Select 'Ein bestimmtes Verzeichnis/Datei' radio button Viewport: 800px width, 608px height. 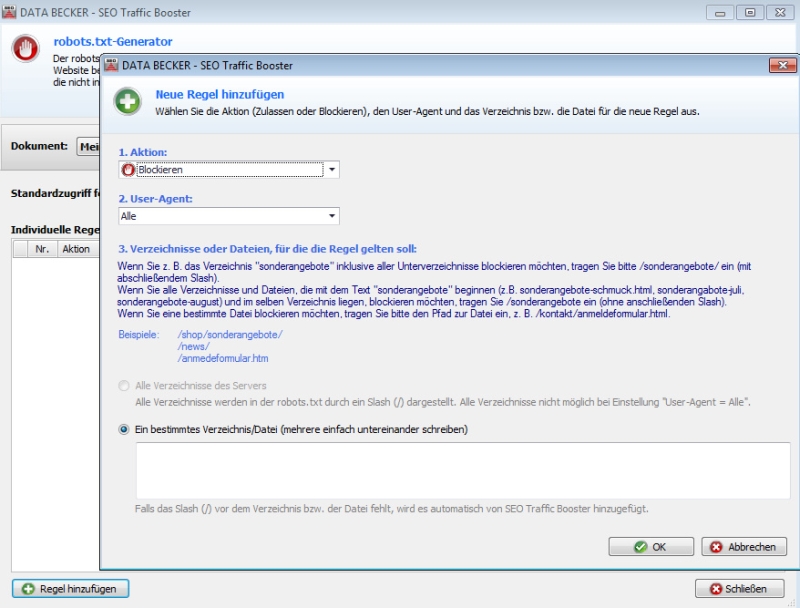pyautogui.click(x=123, y=429)
